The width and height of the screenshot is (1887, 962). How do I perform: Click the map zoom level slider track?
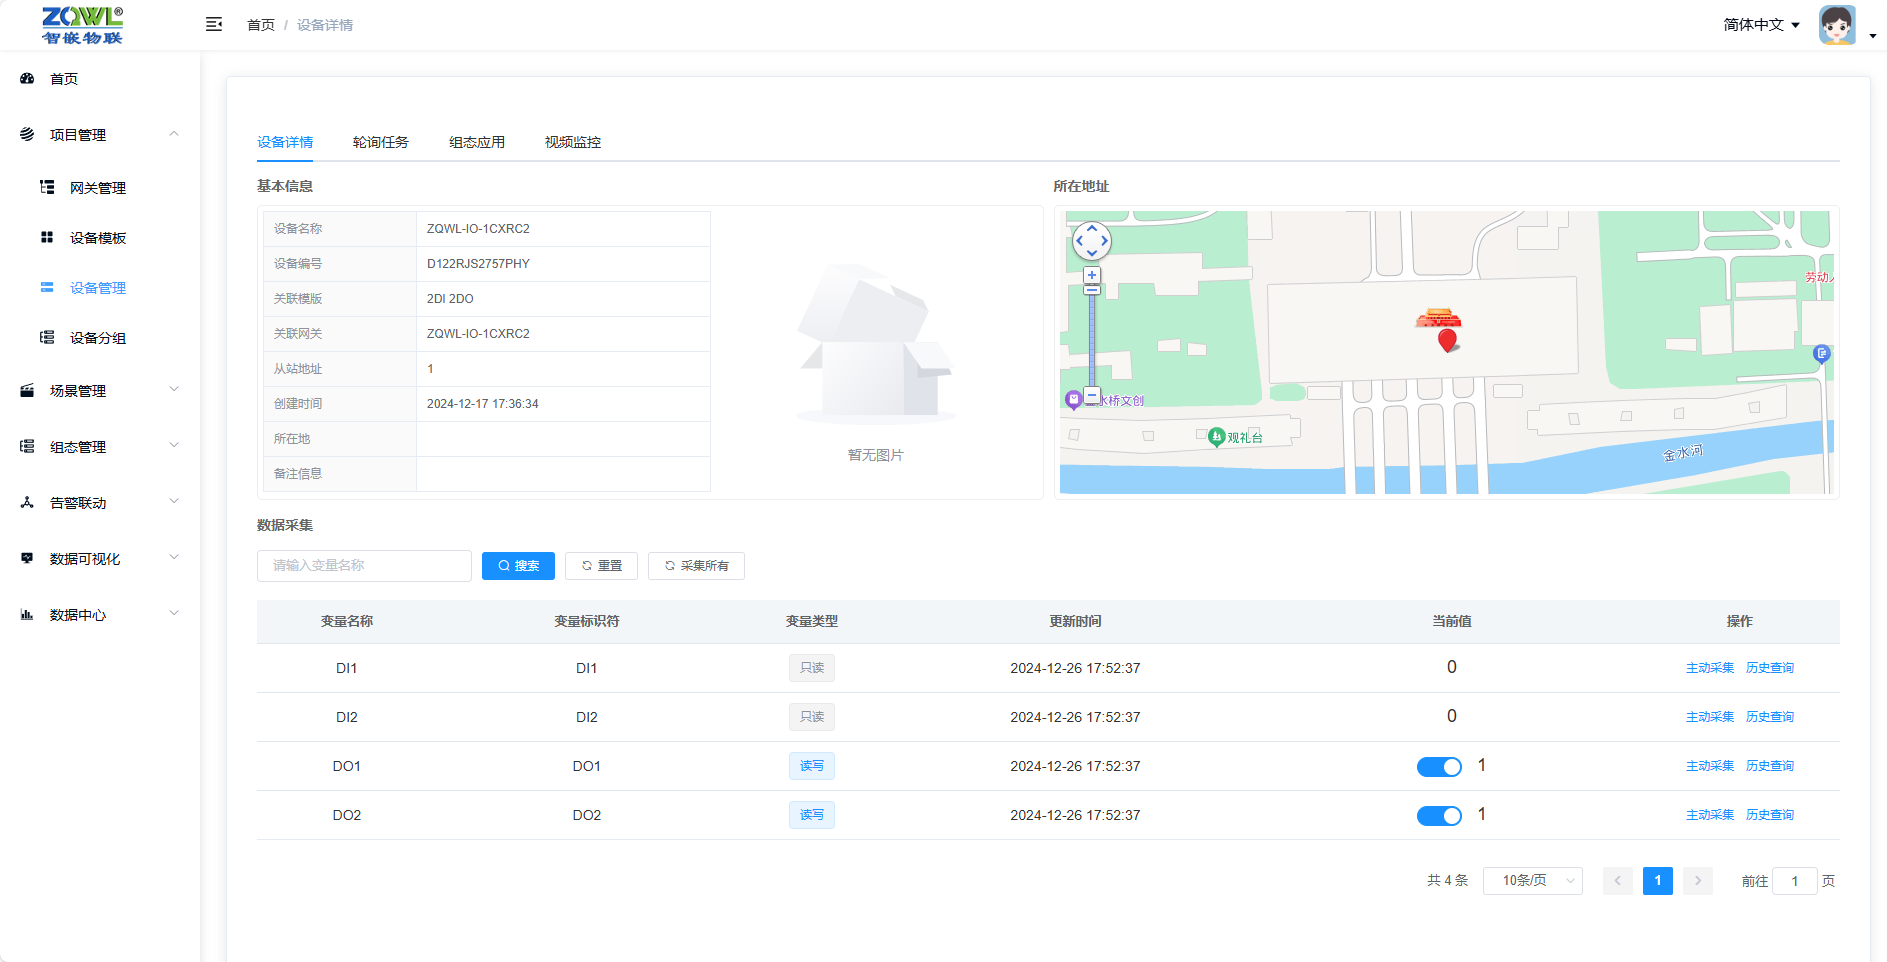1092,340
